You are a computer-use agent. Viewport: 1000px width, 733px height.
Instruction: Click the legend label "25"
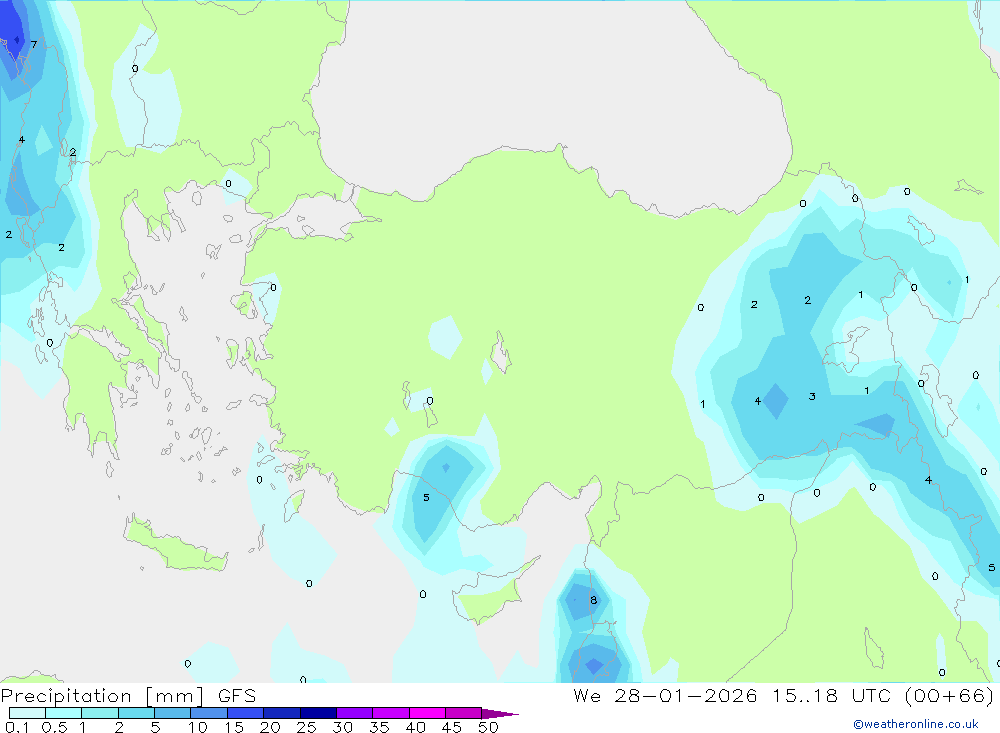pos(306,727)
